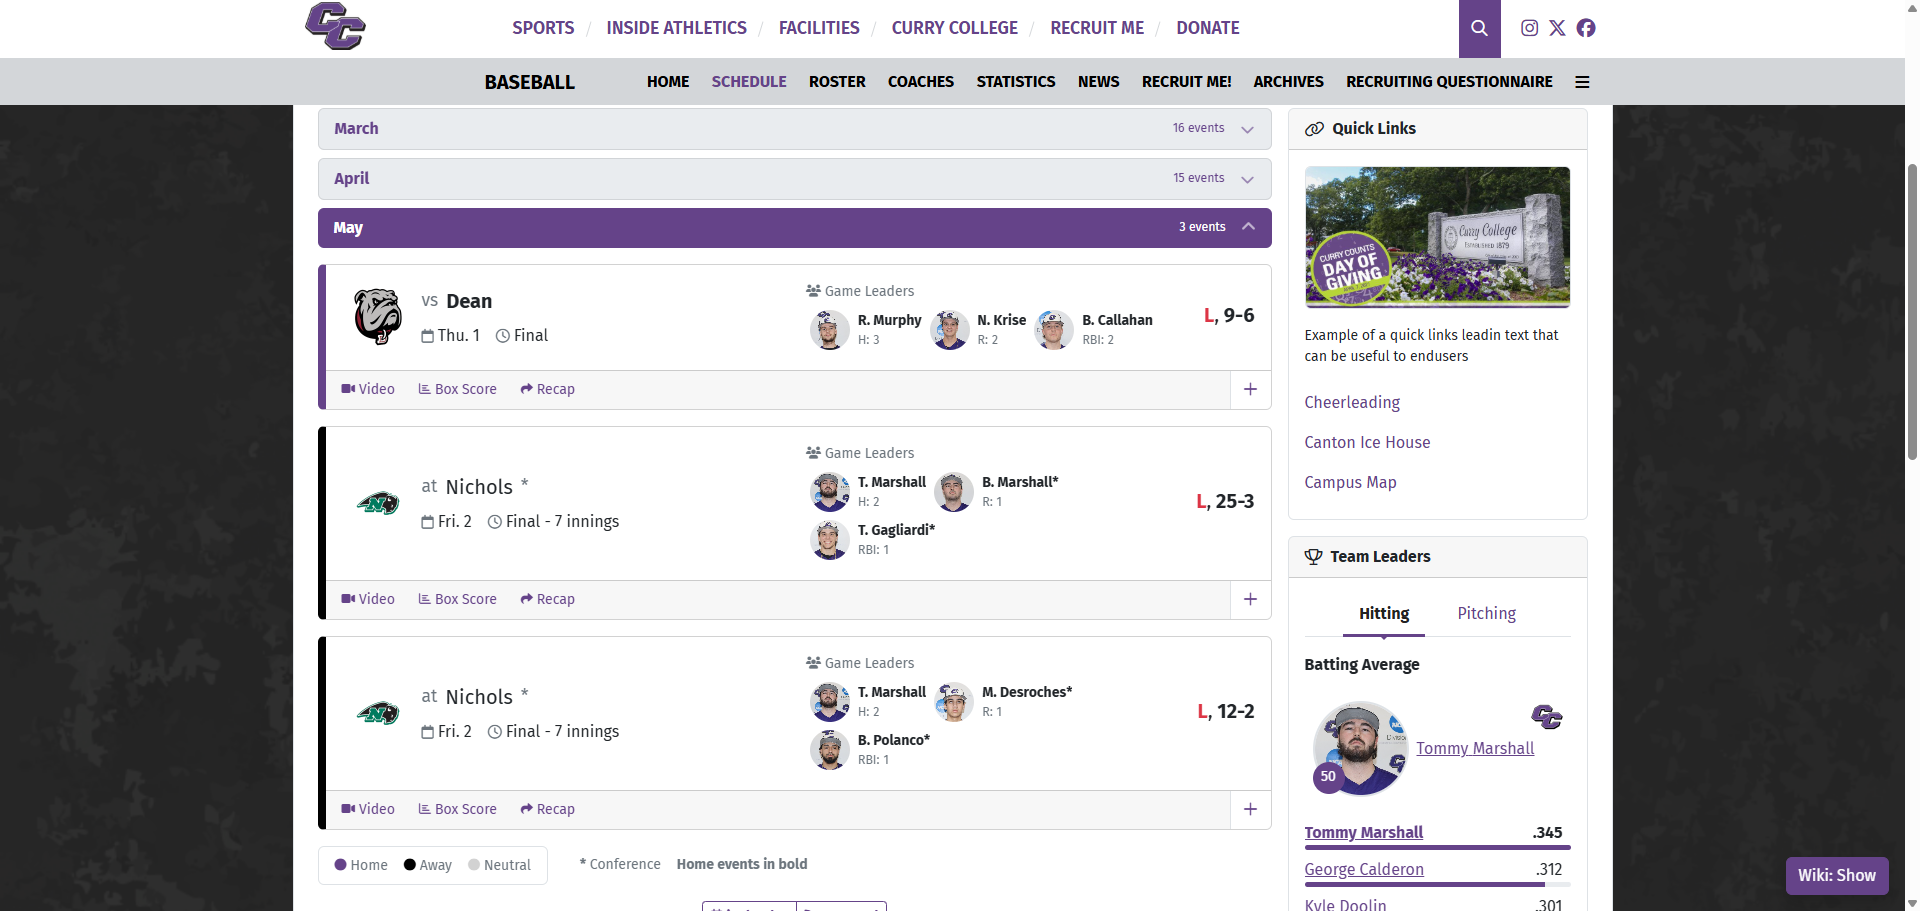The width and height of the screenshot is (1920, 911).
Task: Click T. Marshall's headshot in the 12-2 game
Action: point(829,702)
